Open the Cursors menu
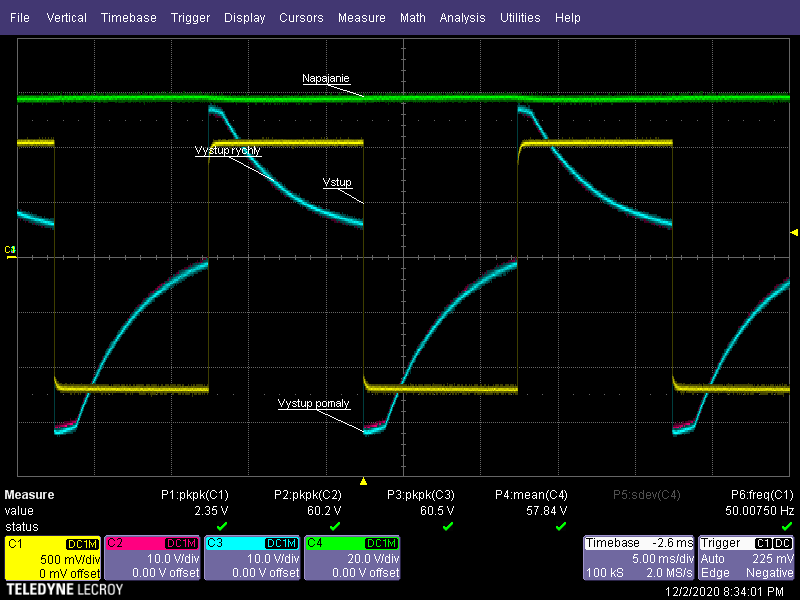This screenshot has height=600, width=800. (301, 18)
